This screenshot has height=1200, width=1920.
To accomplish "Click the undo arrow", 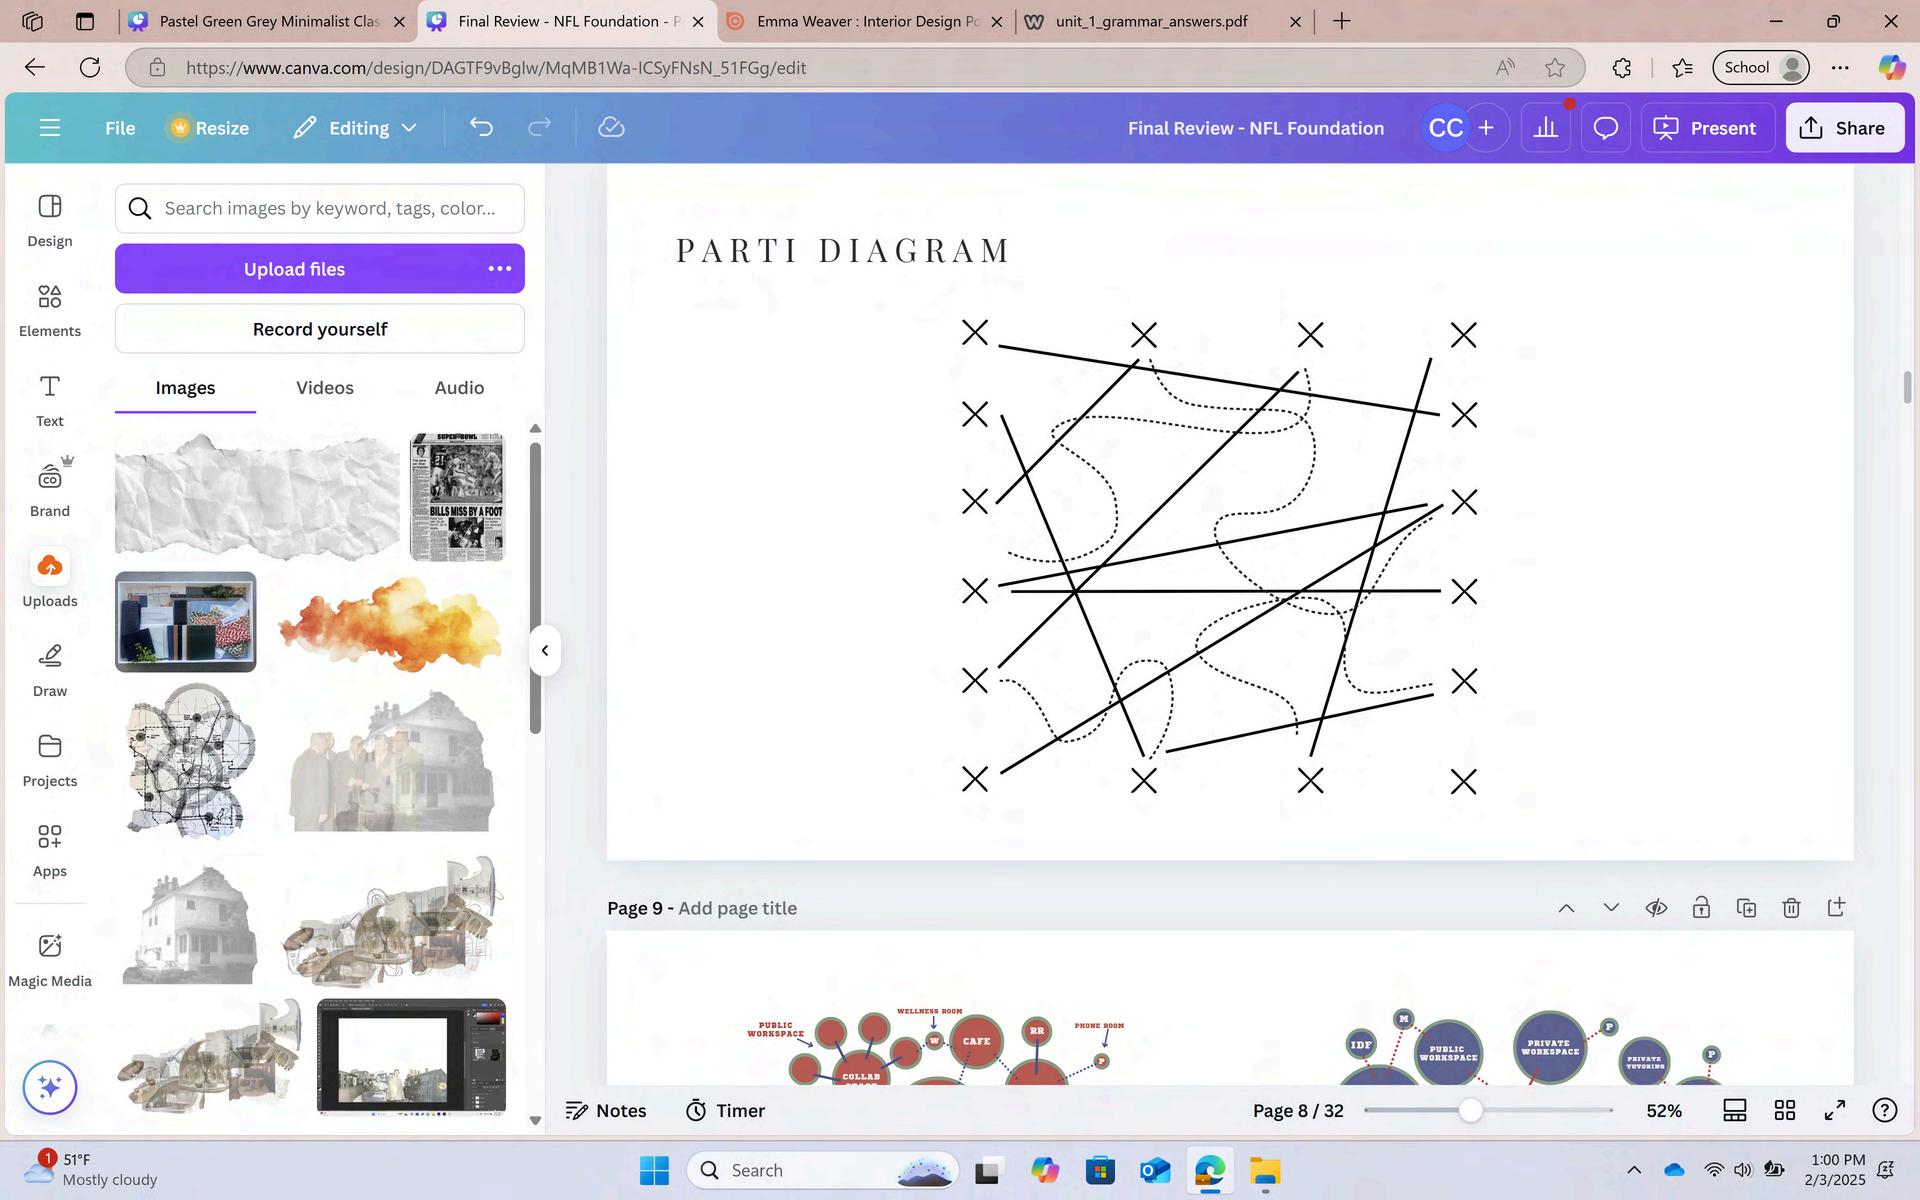I will (x=481, y=127).
